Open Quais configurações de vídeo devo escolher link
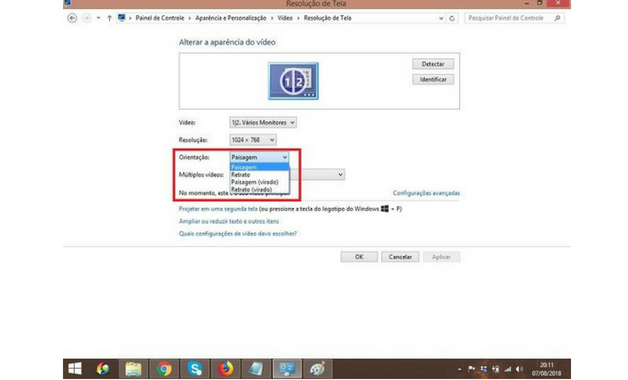Image resolution: width=628 pixels, height=380 pixels. coord(238,234)
